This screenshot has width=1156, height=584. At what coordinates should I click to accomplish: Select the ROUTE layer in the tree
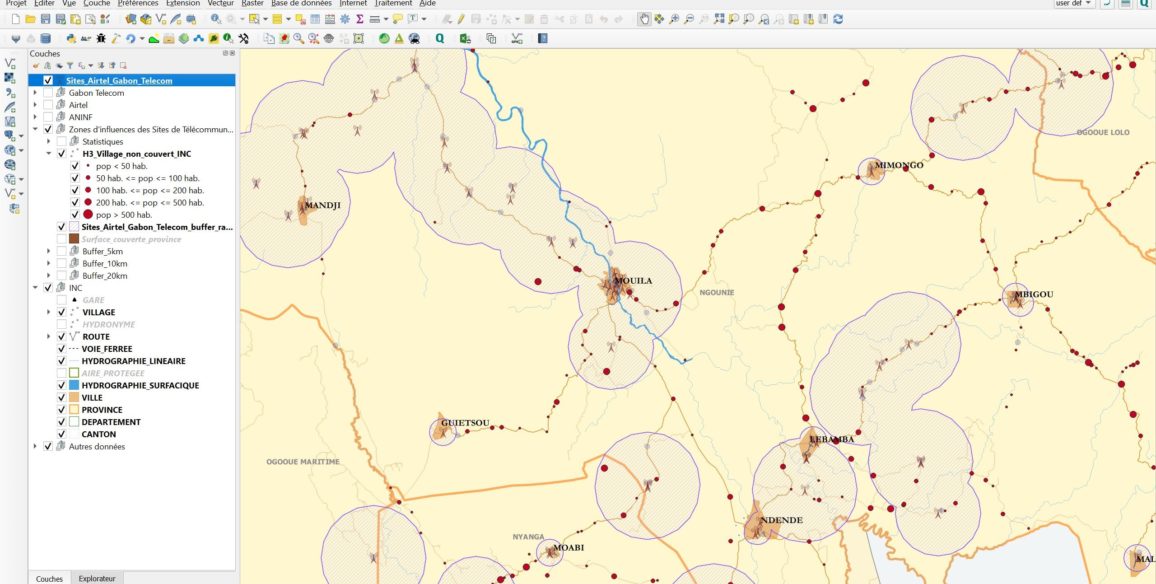(96, 337)
